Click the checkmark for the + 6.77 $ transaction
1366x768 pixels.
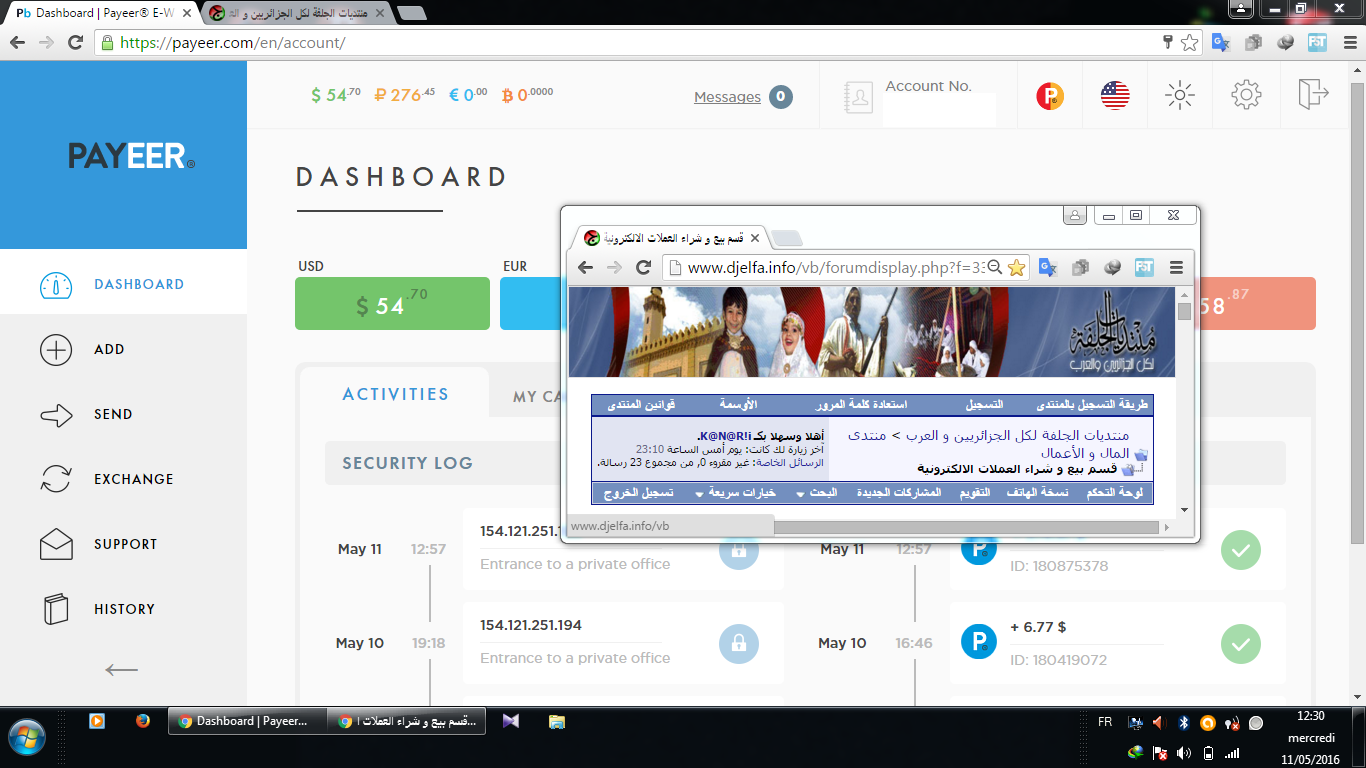pyautogui.click(x=1241, y=644)
